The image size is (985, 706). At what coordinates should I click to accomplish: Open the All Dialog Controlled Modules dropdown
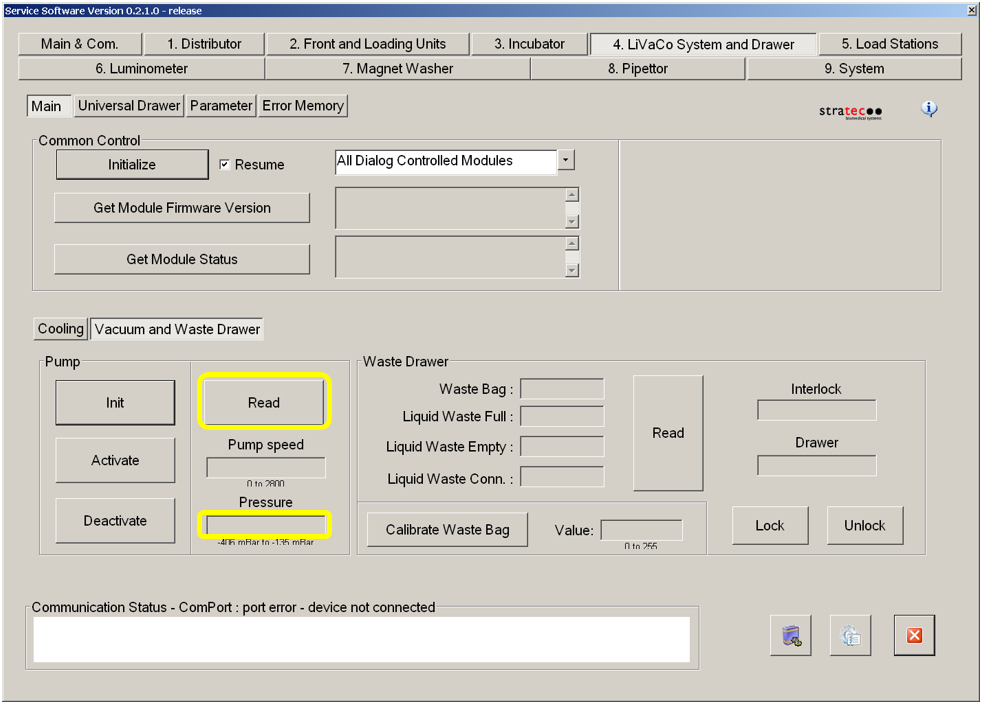point(567,160)
